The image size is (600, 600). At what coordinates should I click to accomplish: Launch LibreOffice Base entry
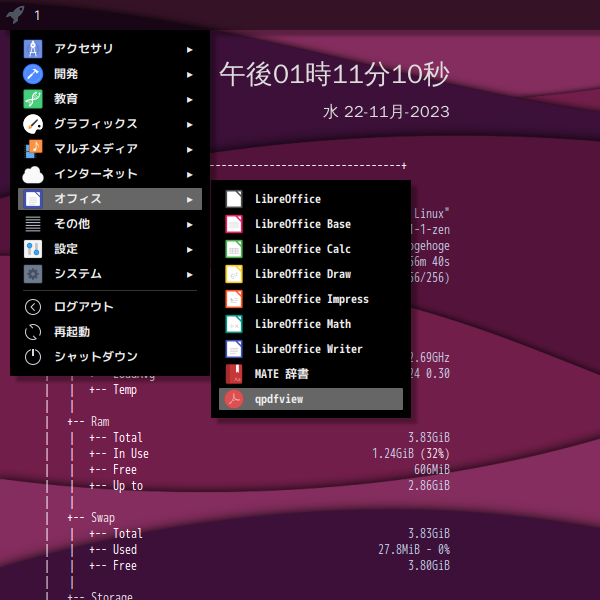[311, 224]
